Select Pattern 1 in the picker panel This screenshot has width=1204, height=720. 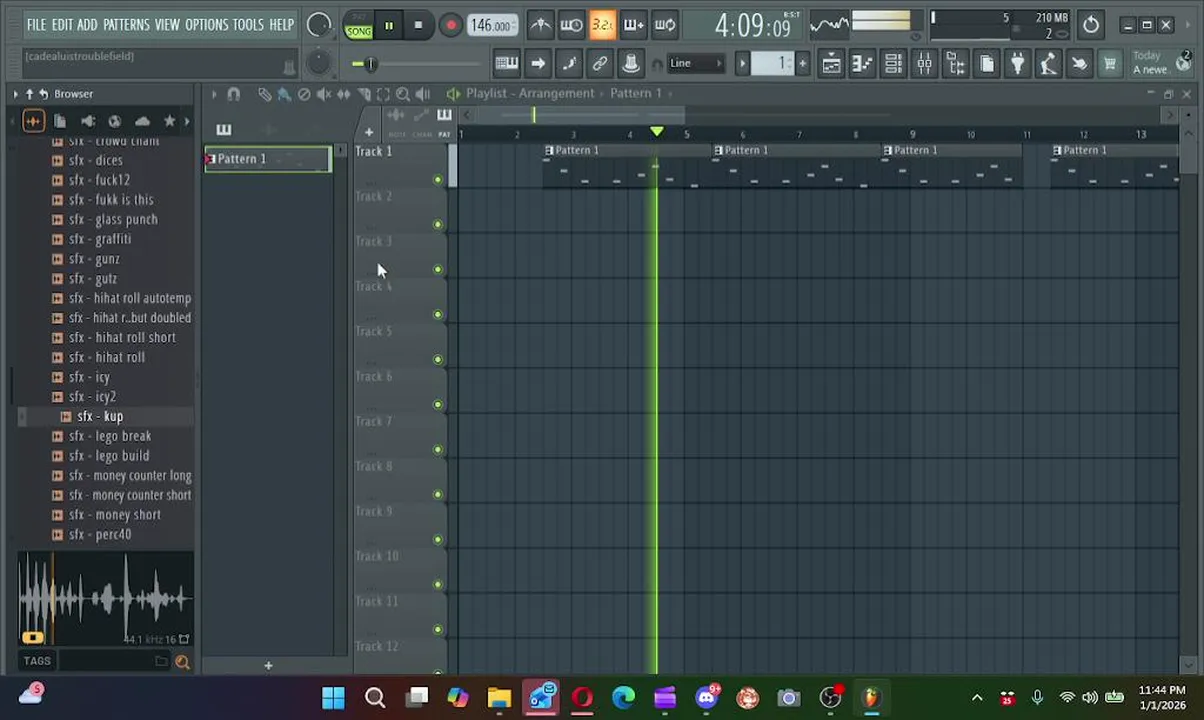tap(268, 159)
